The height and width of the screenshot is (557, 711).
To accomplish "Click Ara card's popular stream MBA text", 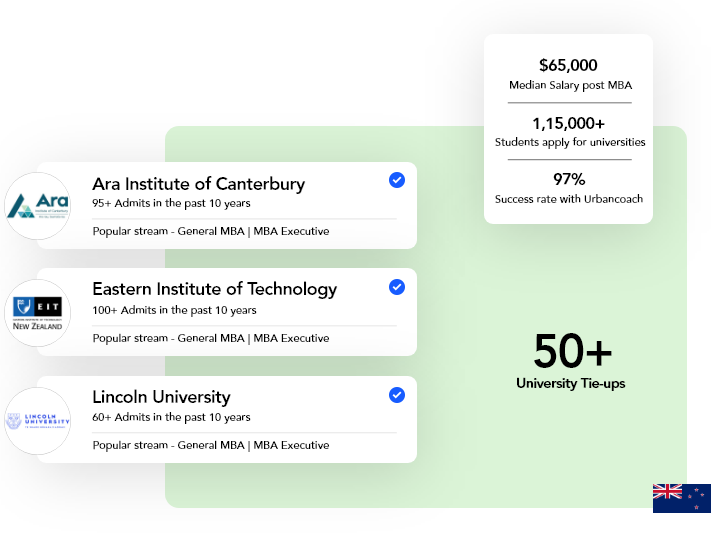I will (x=211, y=231).
